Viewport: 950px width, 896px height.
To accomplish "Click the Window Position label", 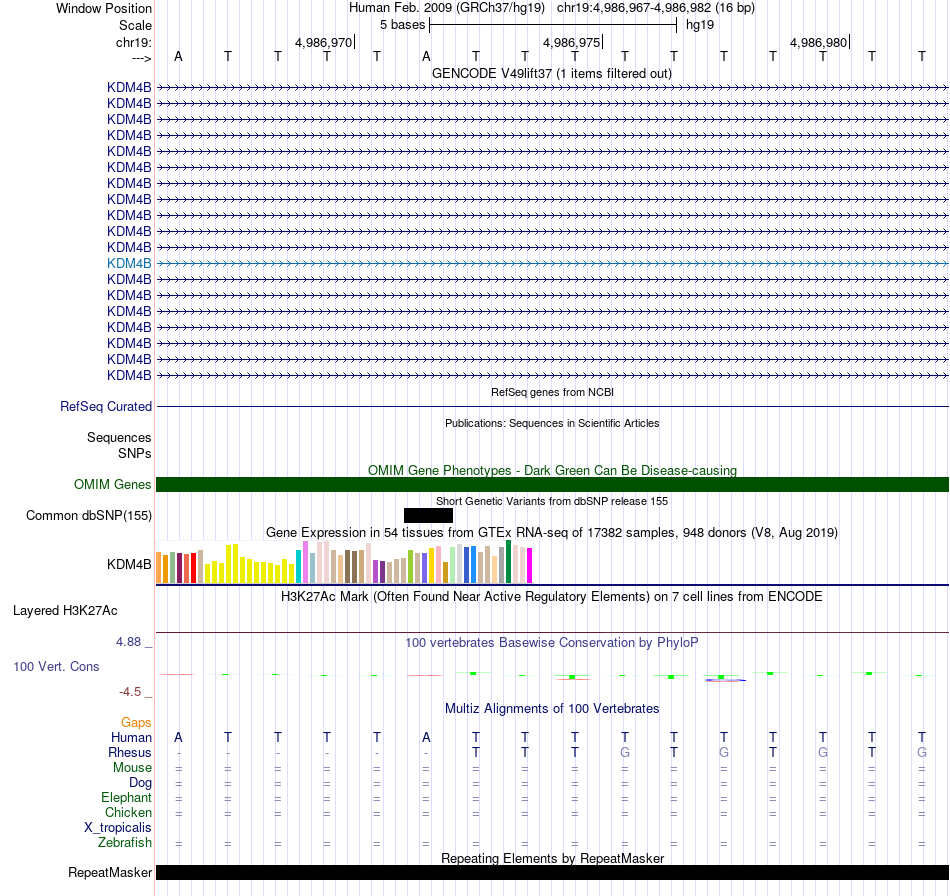I will click(104, 8).
